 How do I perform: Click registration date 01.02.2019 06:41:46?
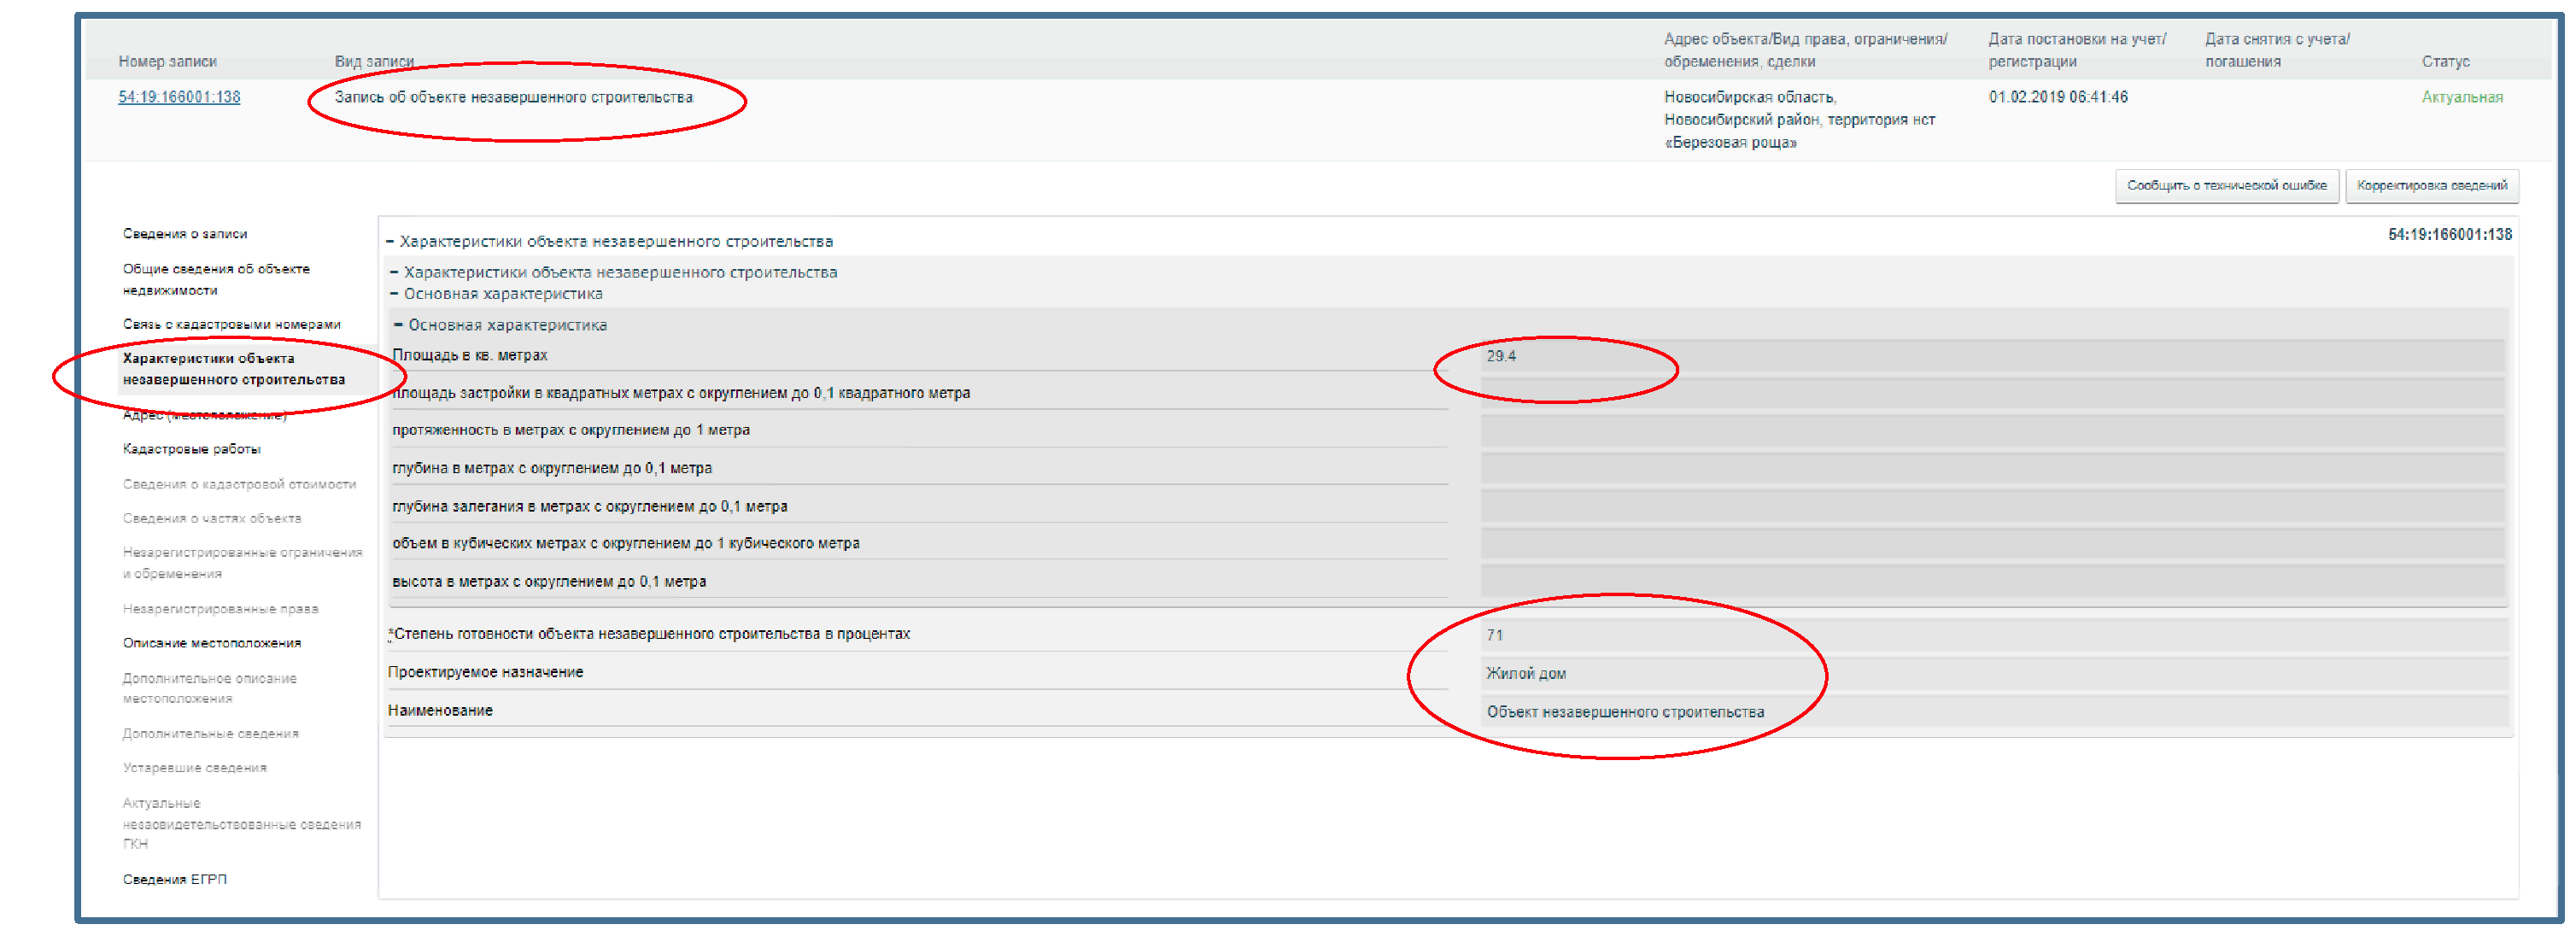coord(2058,97)
